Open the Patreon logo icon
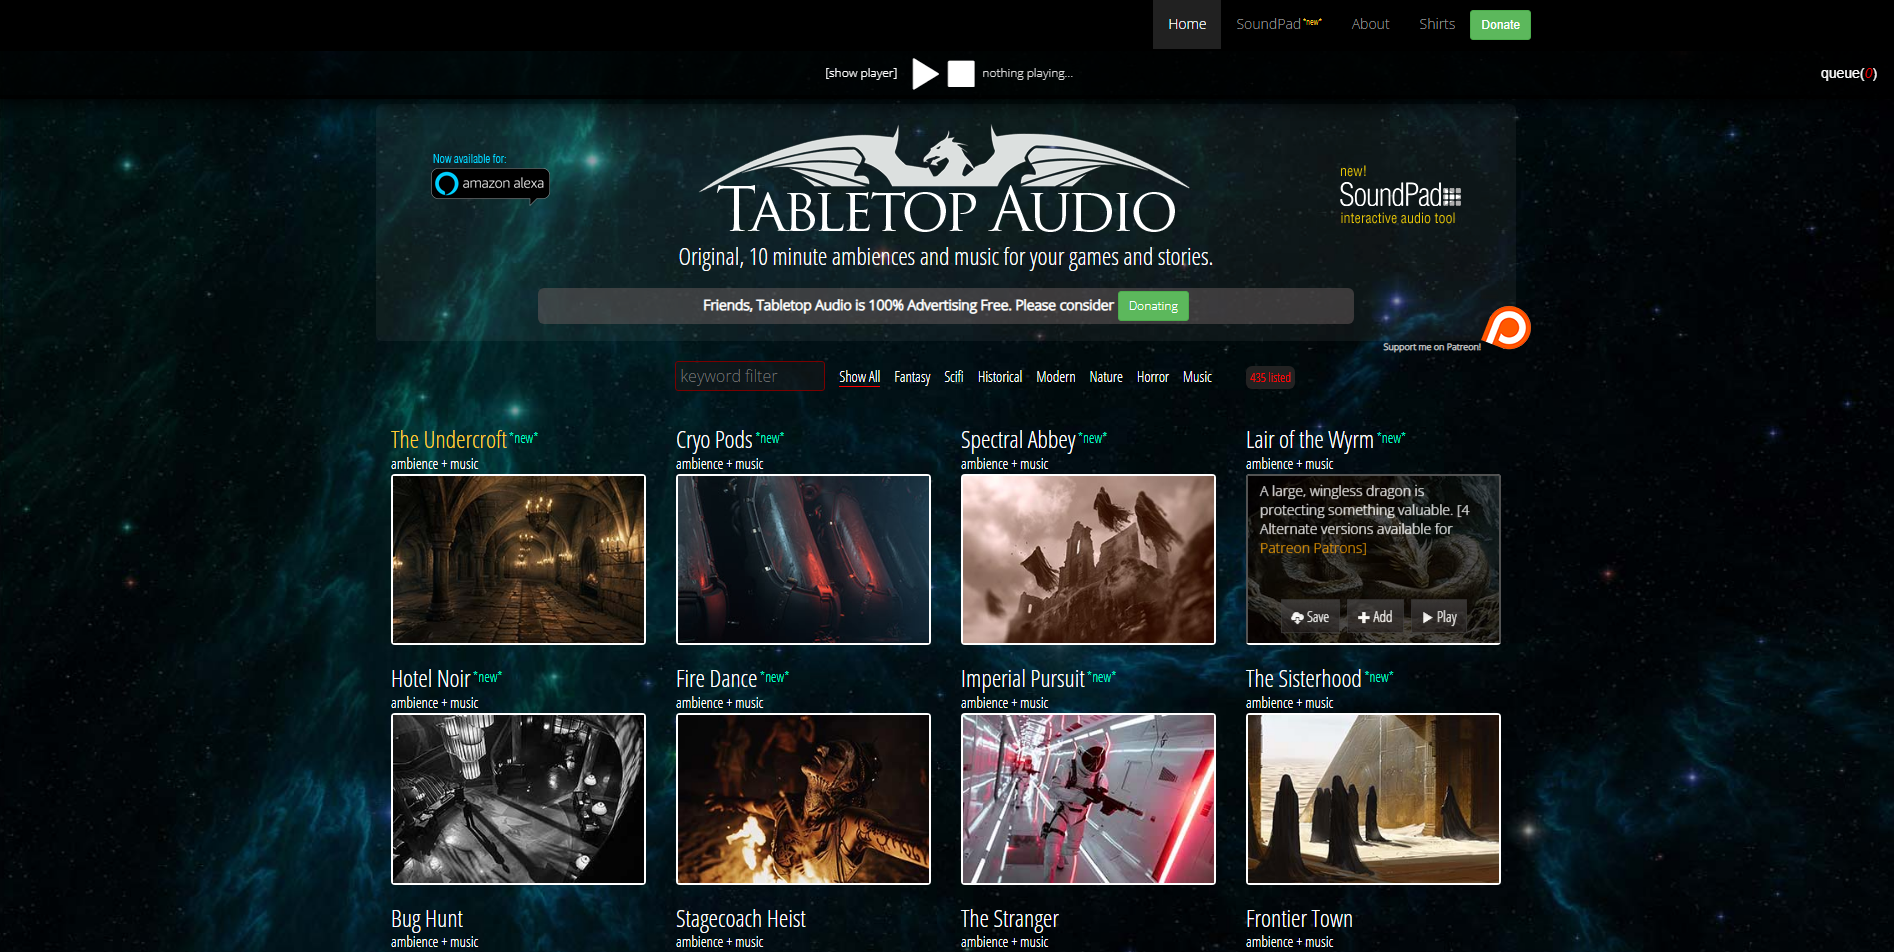Viewport: 1894px width, 952px height. [1506, 328]
